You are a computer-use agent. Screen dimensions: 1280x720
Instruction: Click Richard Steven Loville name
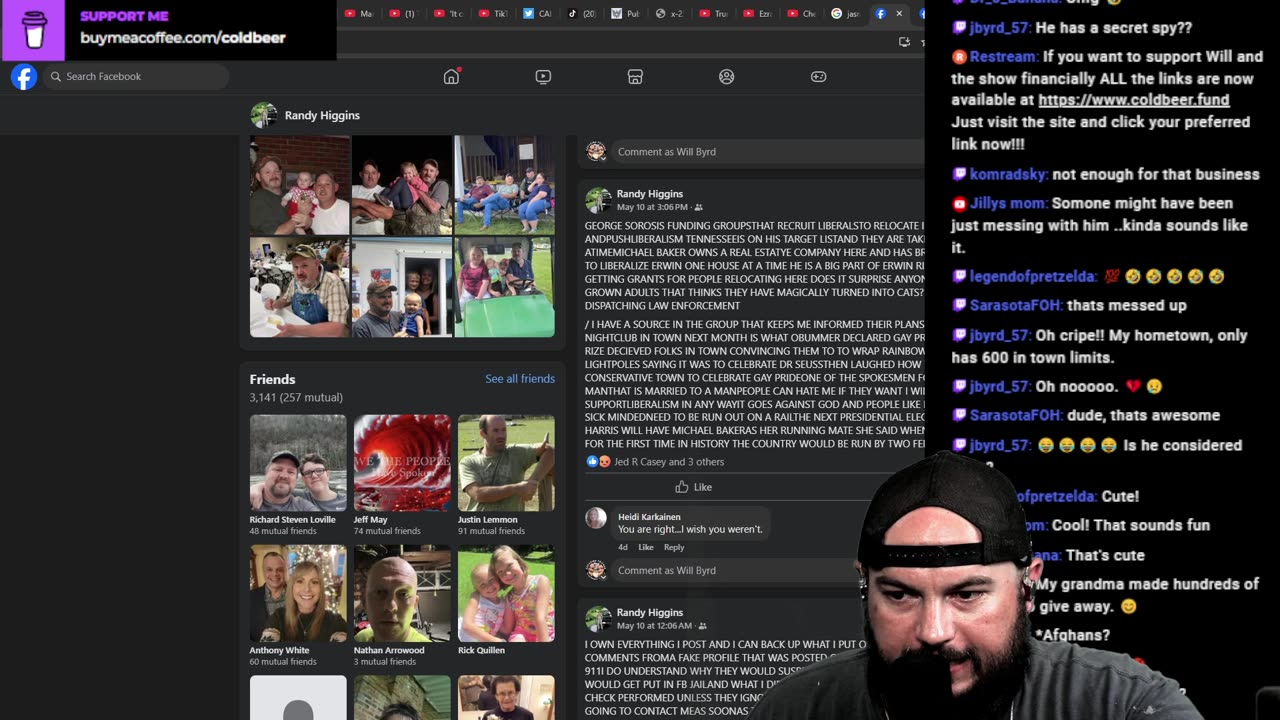coord(293,520)
